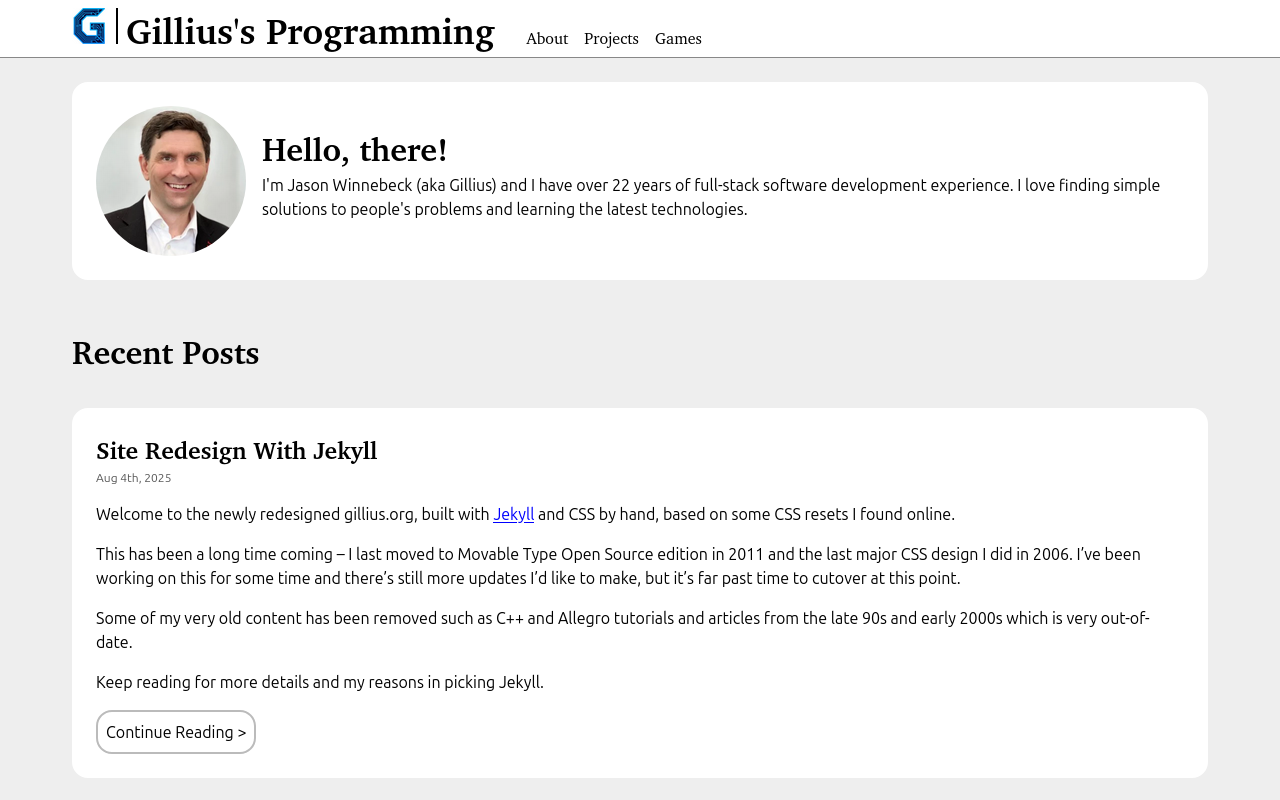This screenshot has height=800, width=1280.
Task: Click the Recent Posts heading
Action: (166, 353)
